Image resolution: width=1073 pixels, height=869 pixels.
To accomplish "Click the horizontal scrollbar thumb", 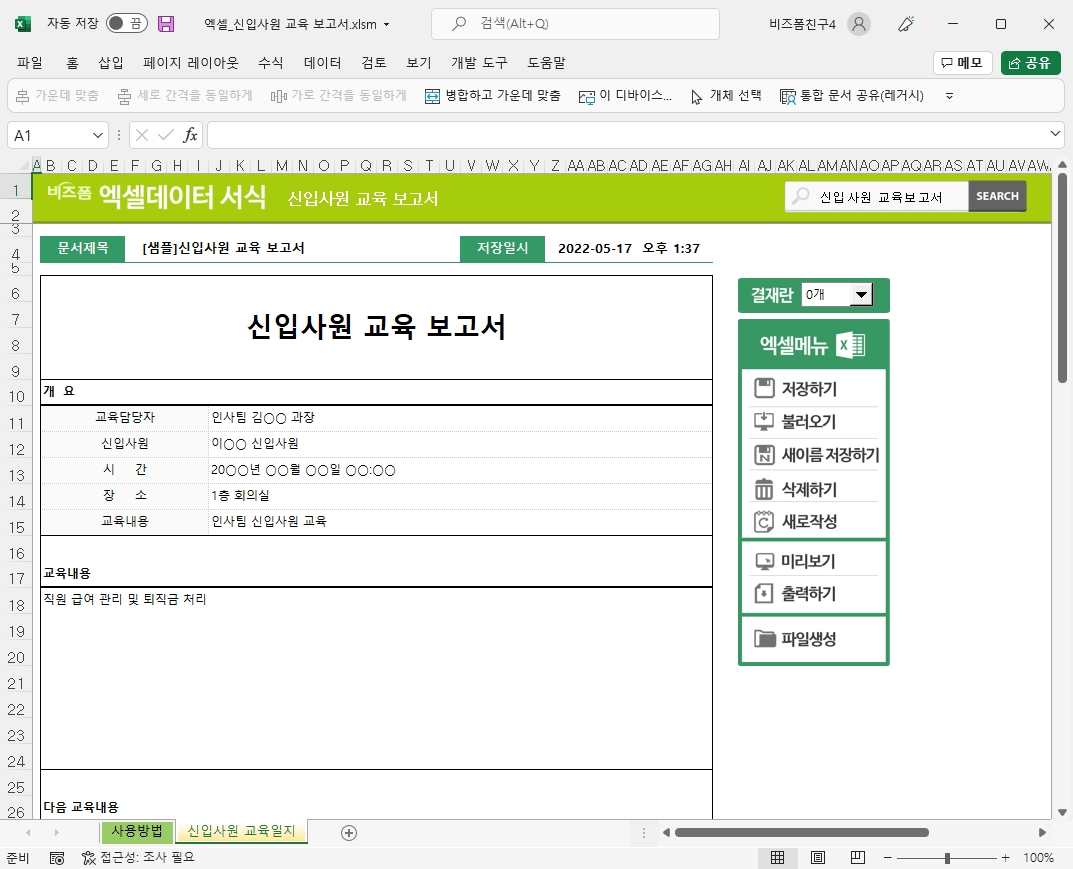I will (801, 833).
